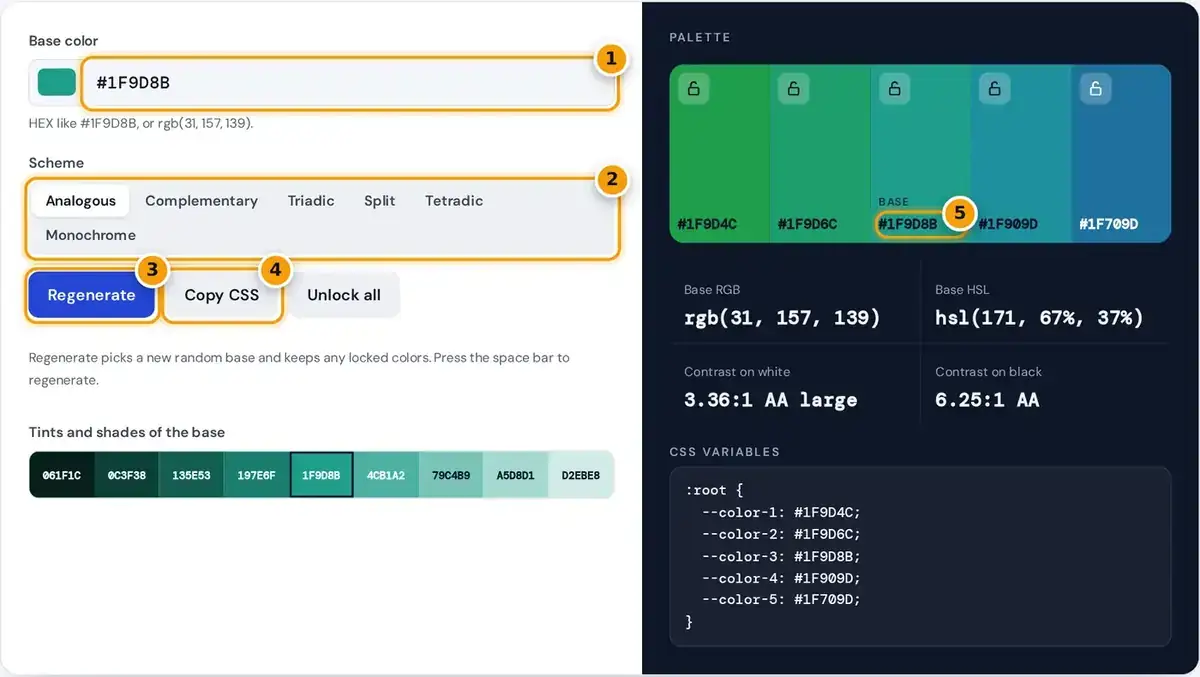Pick the 0C3F38 shade swatch
The width and height of the screenshot is (1200, 677).
pos(127,475)
